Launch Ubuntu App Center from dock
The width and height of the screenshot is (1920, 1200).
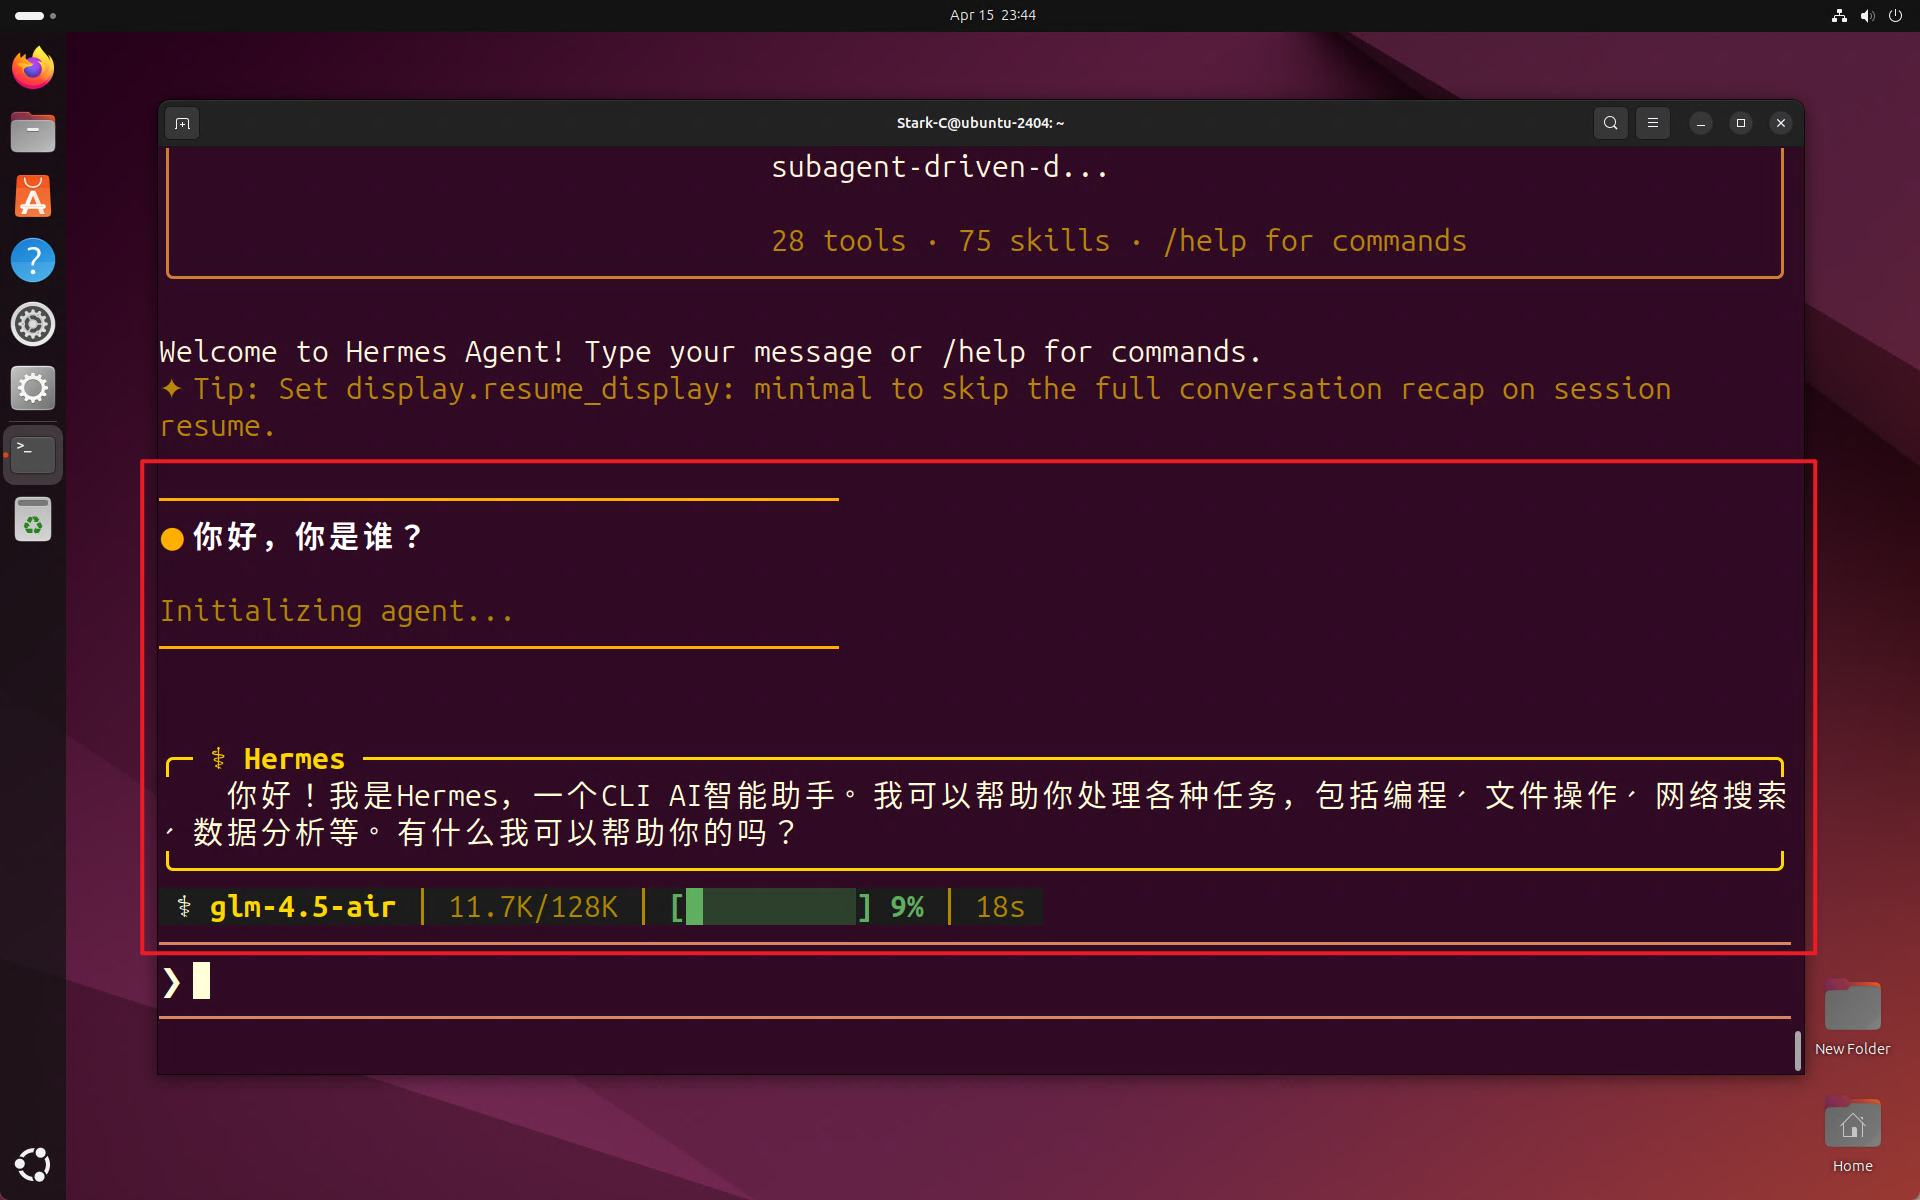click(33, 196)
